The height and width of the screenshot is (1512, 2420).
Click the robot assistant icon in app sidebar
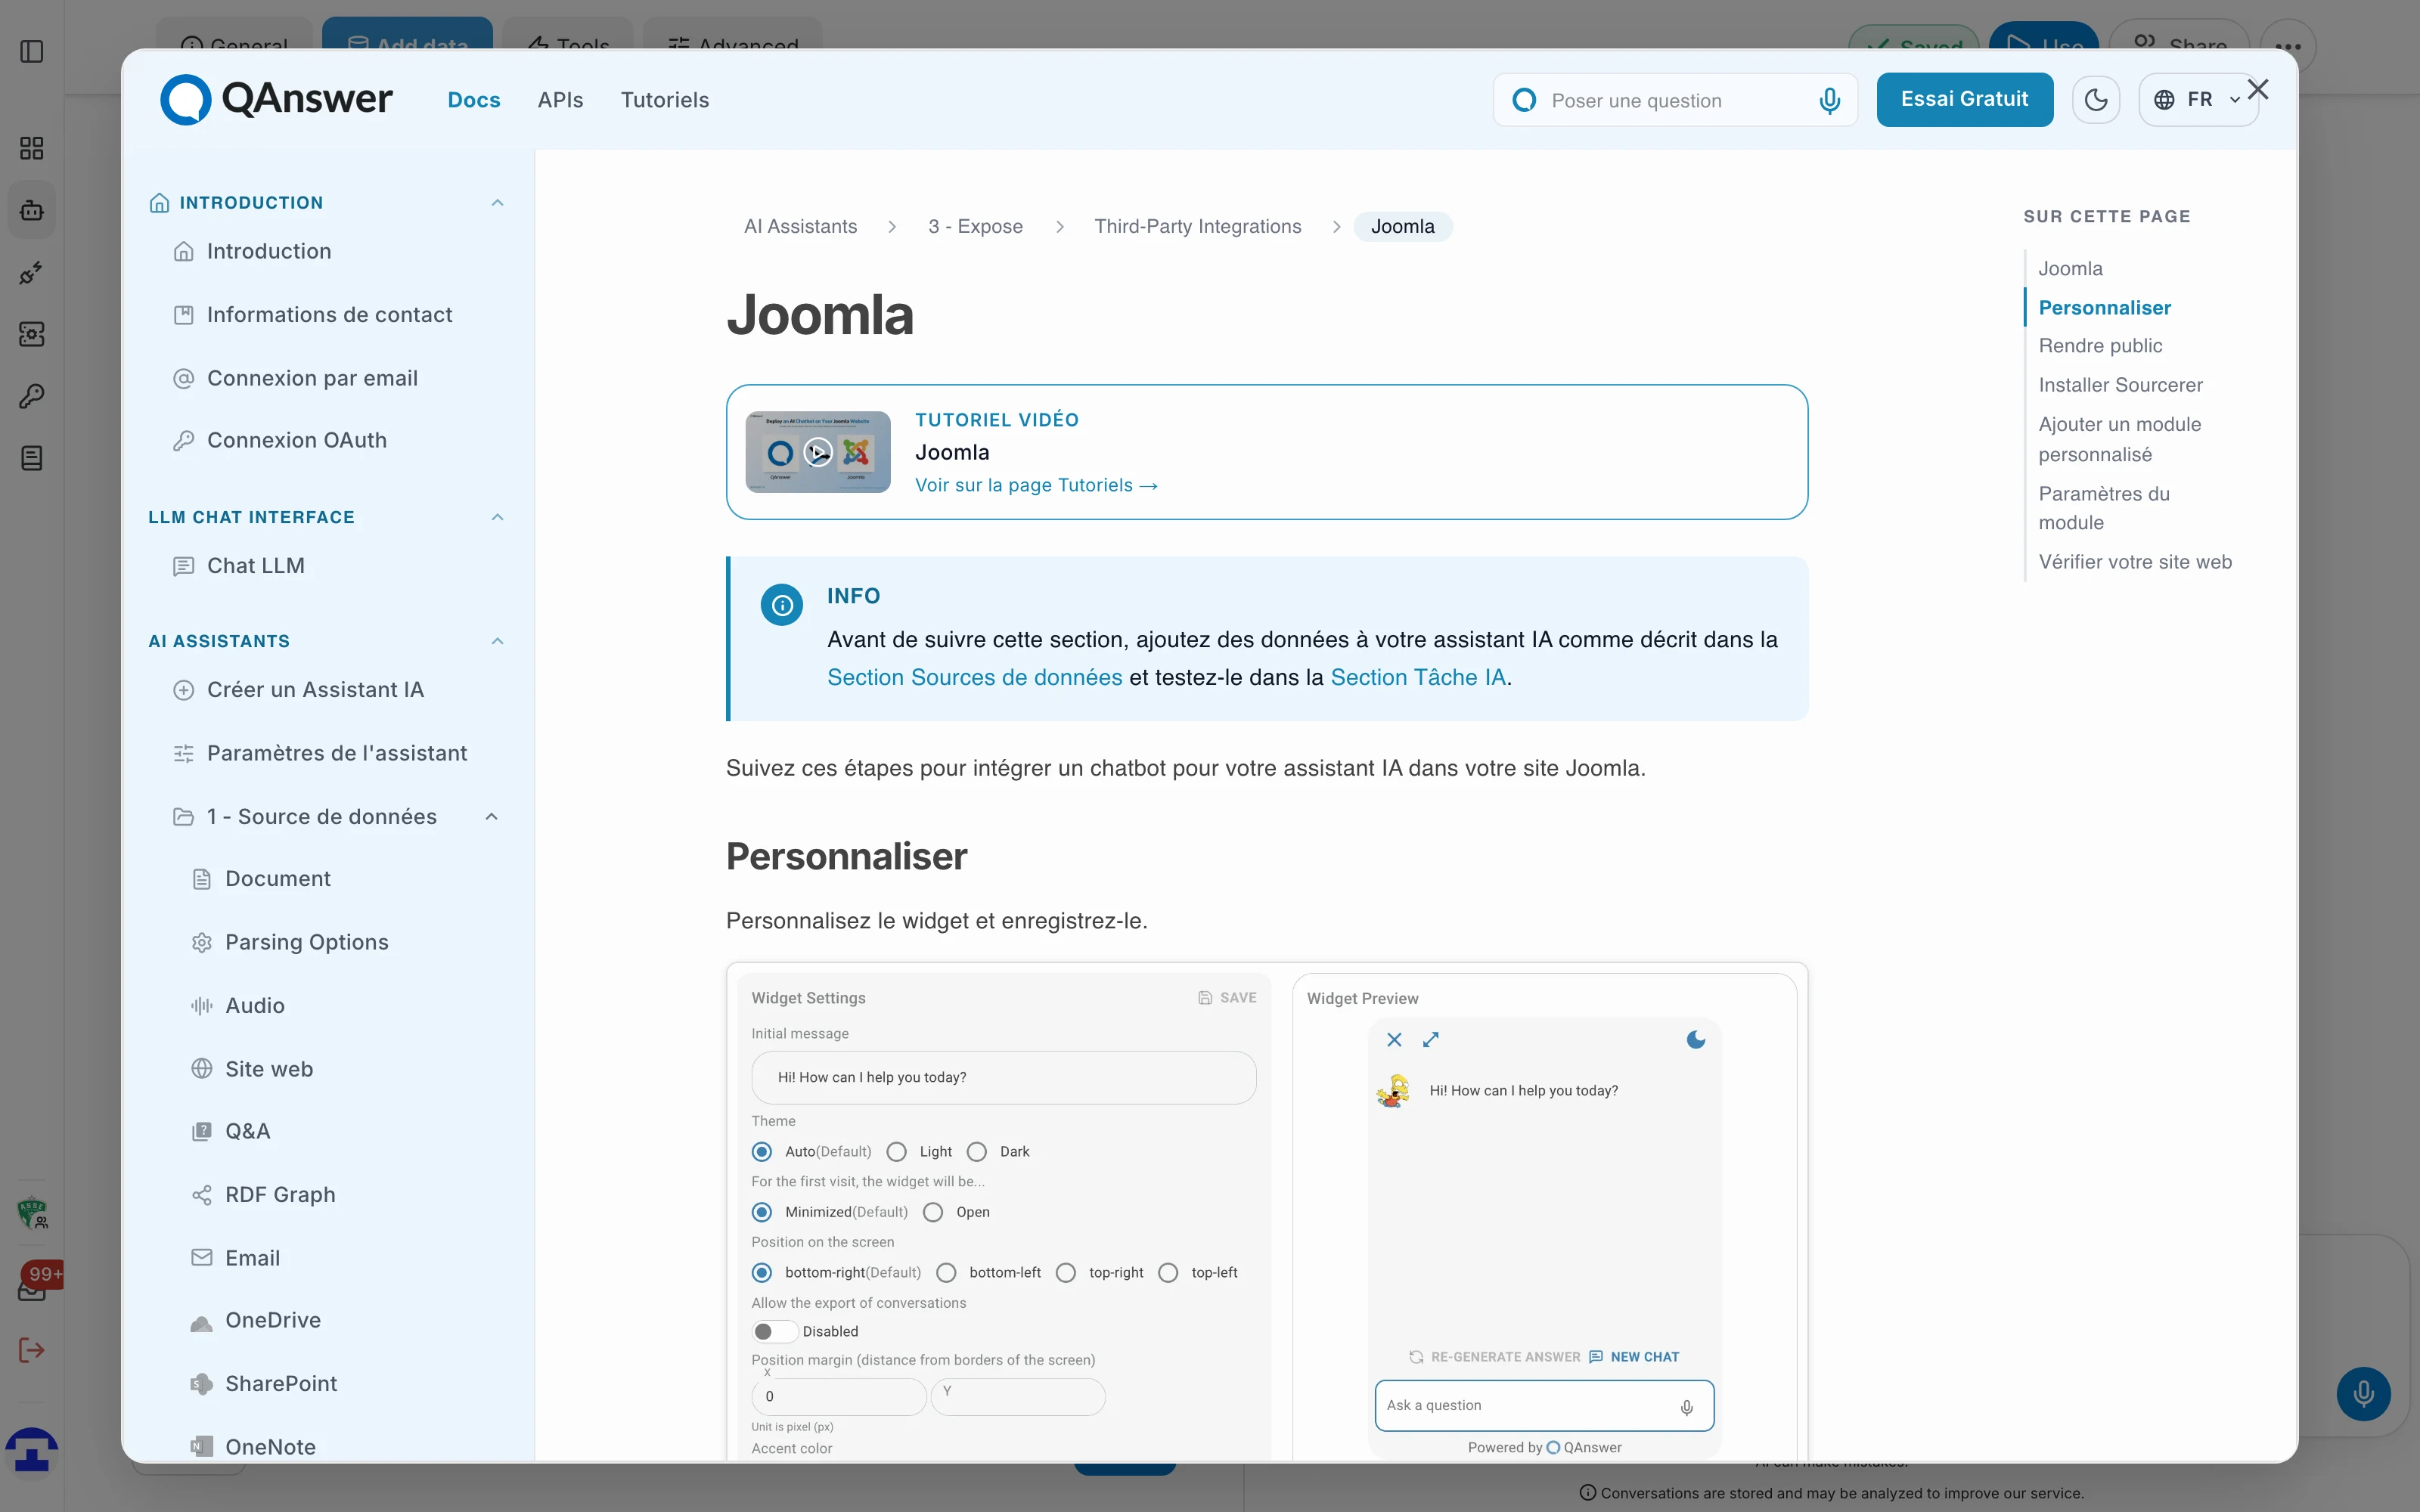[x=32, y=211]
